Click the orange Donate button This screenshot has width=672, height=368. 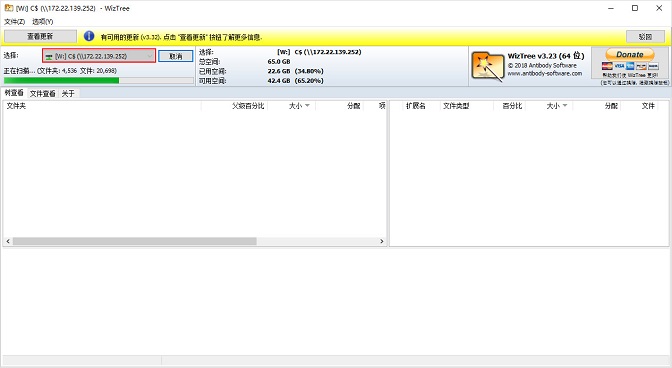pyautogui.click(x=630, y=54)
